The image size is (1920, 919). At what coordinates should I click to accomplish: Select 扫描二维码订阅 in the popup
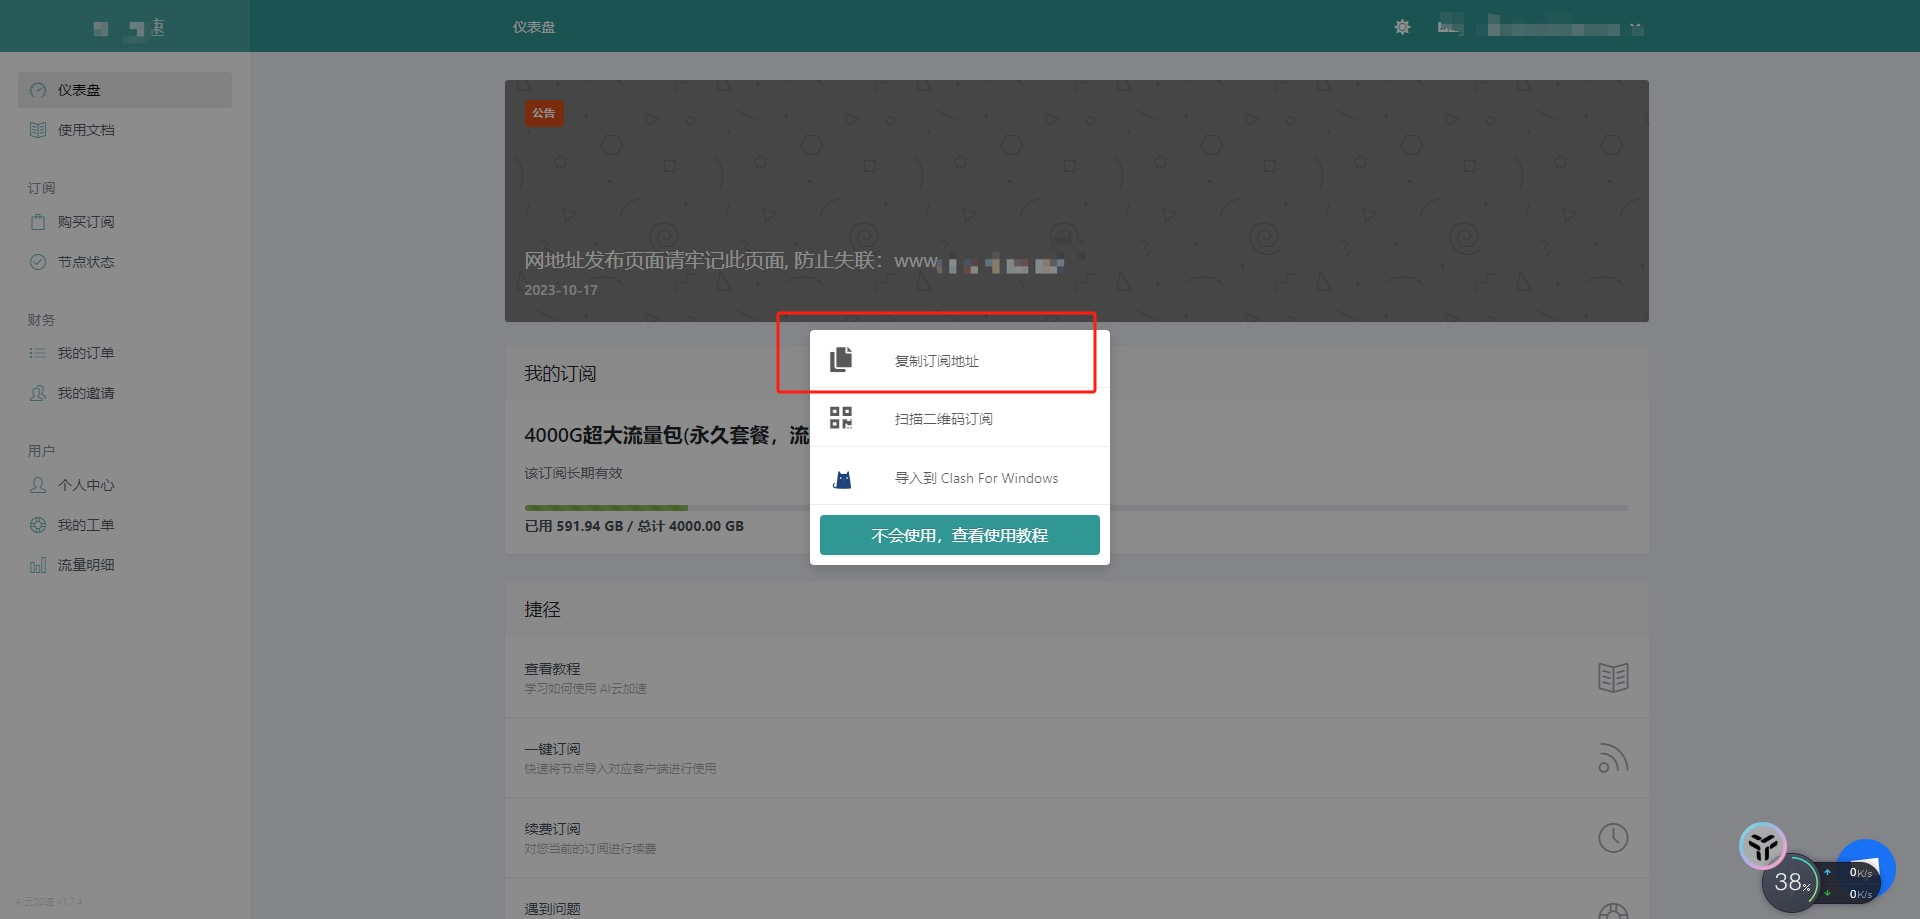point(943,419)
